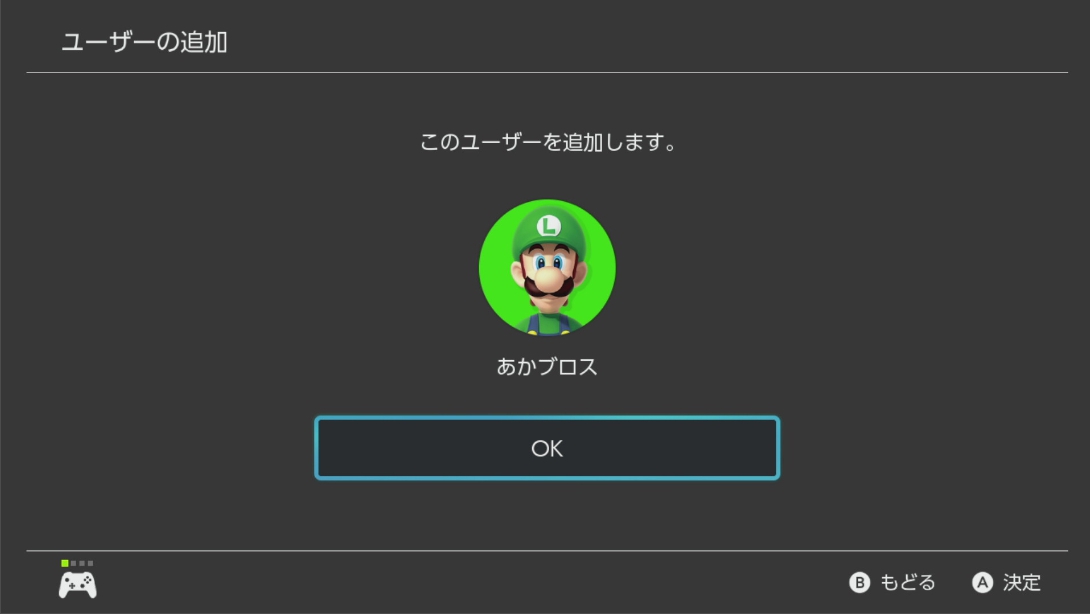Click the controller icon in the footer
Viewport: 1090px width, 614px height.
[x=77, y=584]
